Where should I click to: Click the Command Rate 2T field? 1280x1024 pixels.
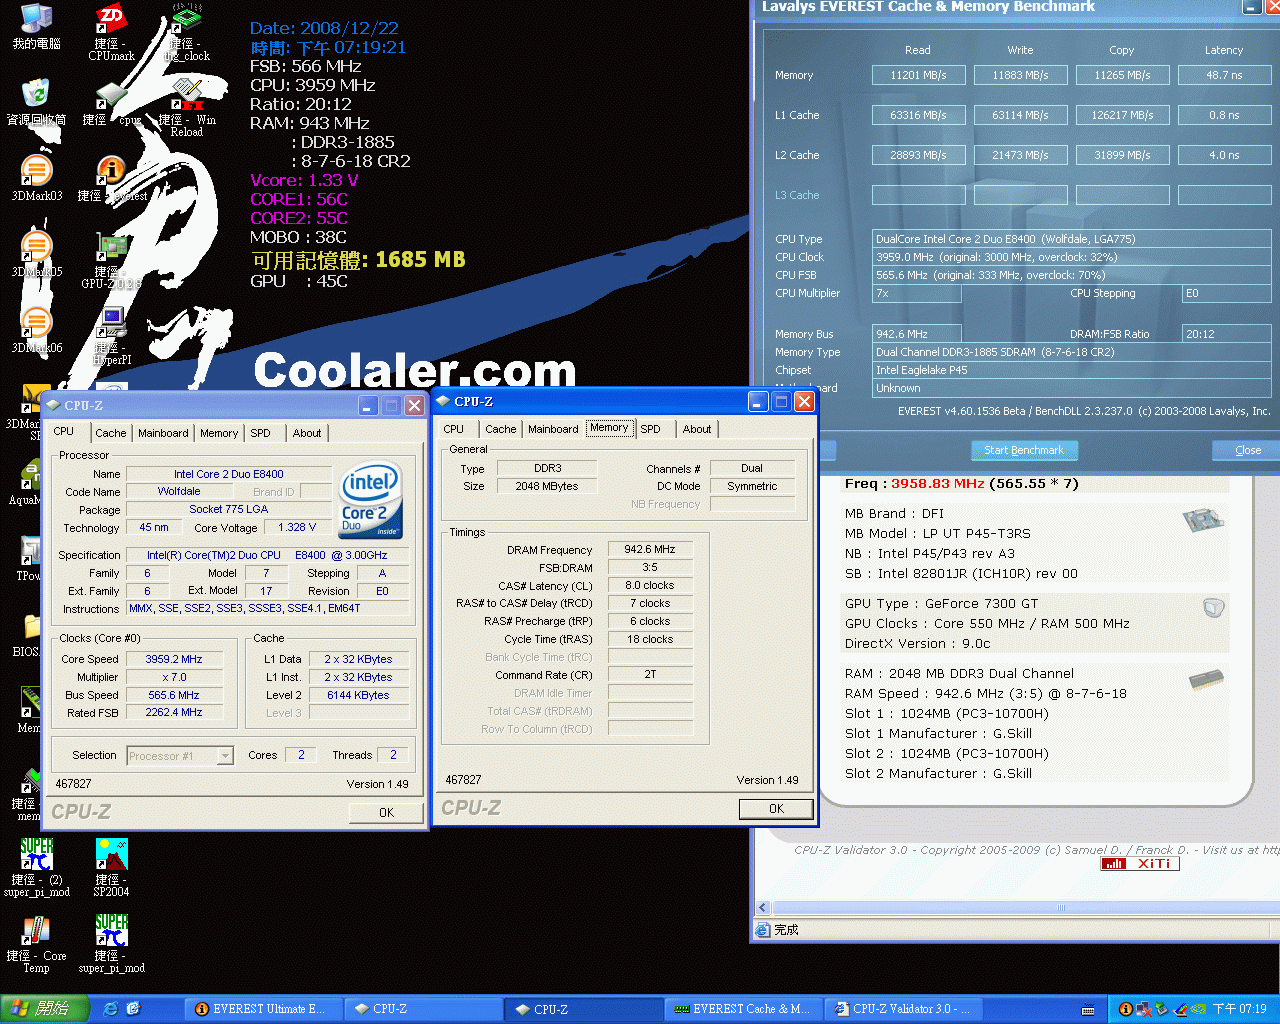[650, 674]
